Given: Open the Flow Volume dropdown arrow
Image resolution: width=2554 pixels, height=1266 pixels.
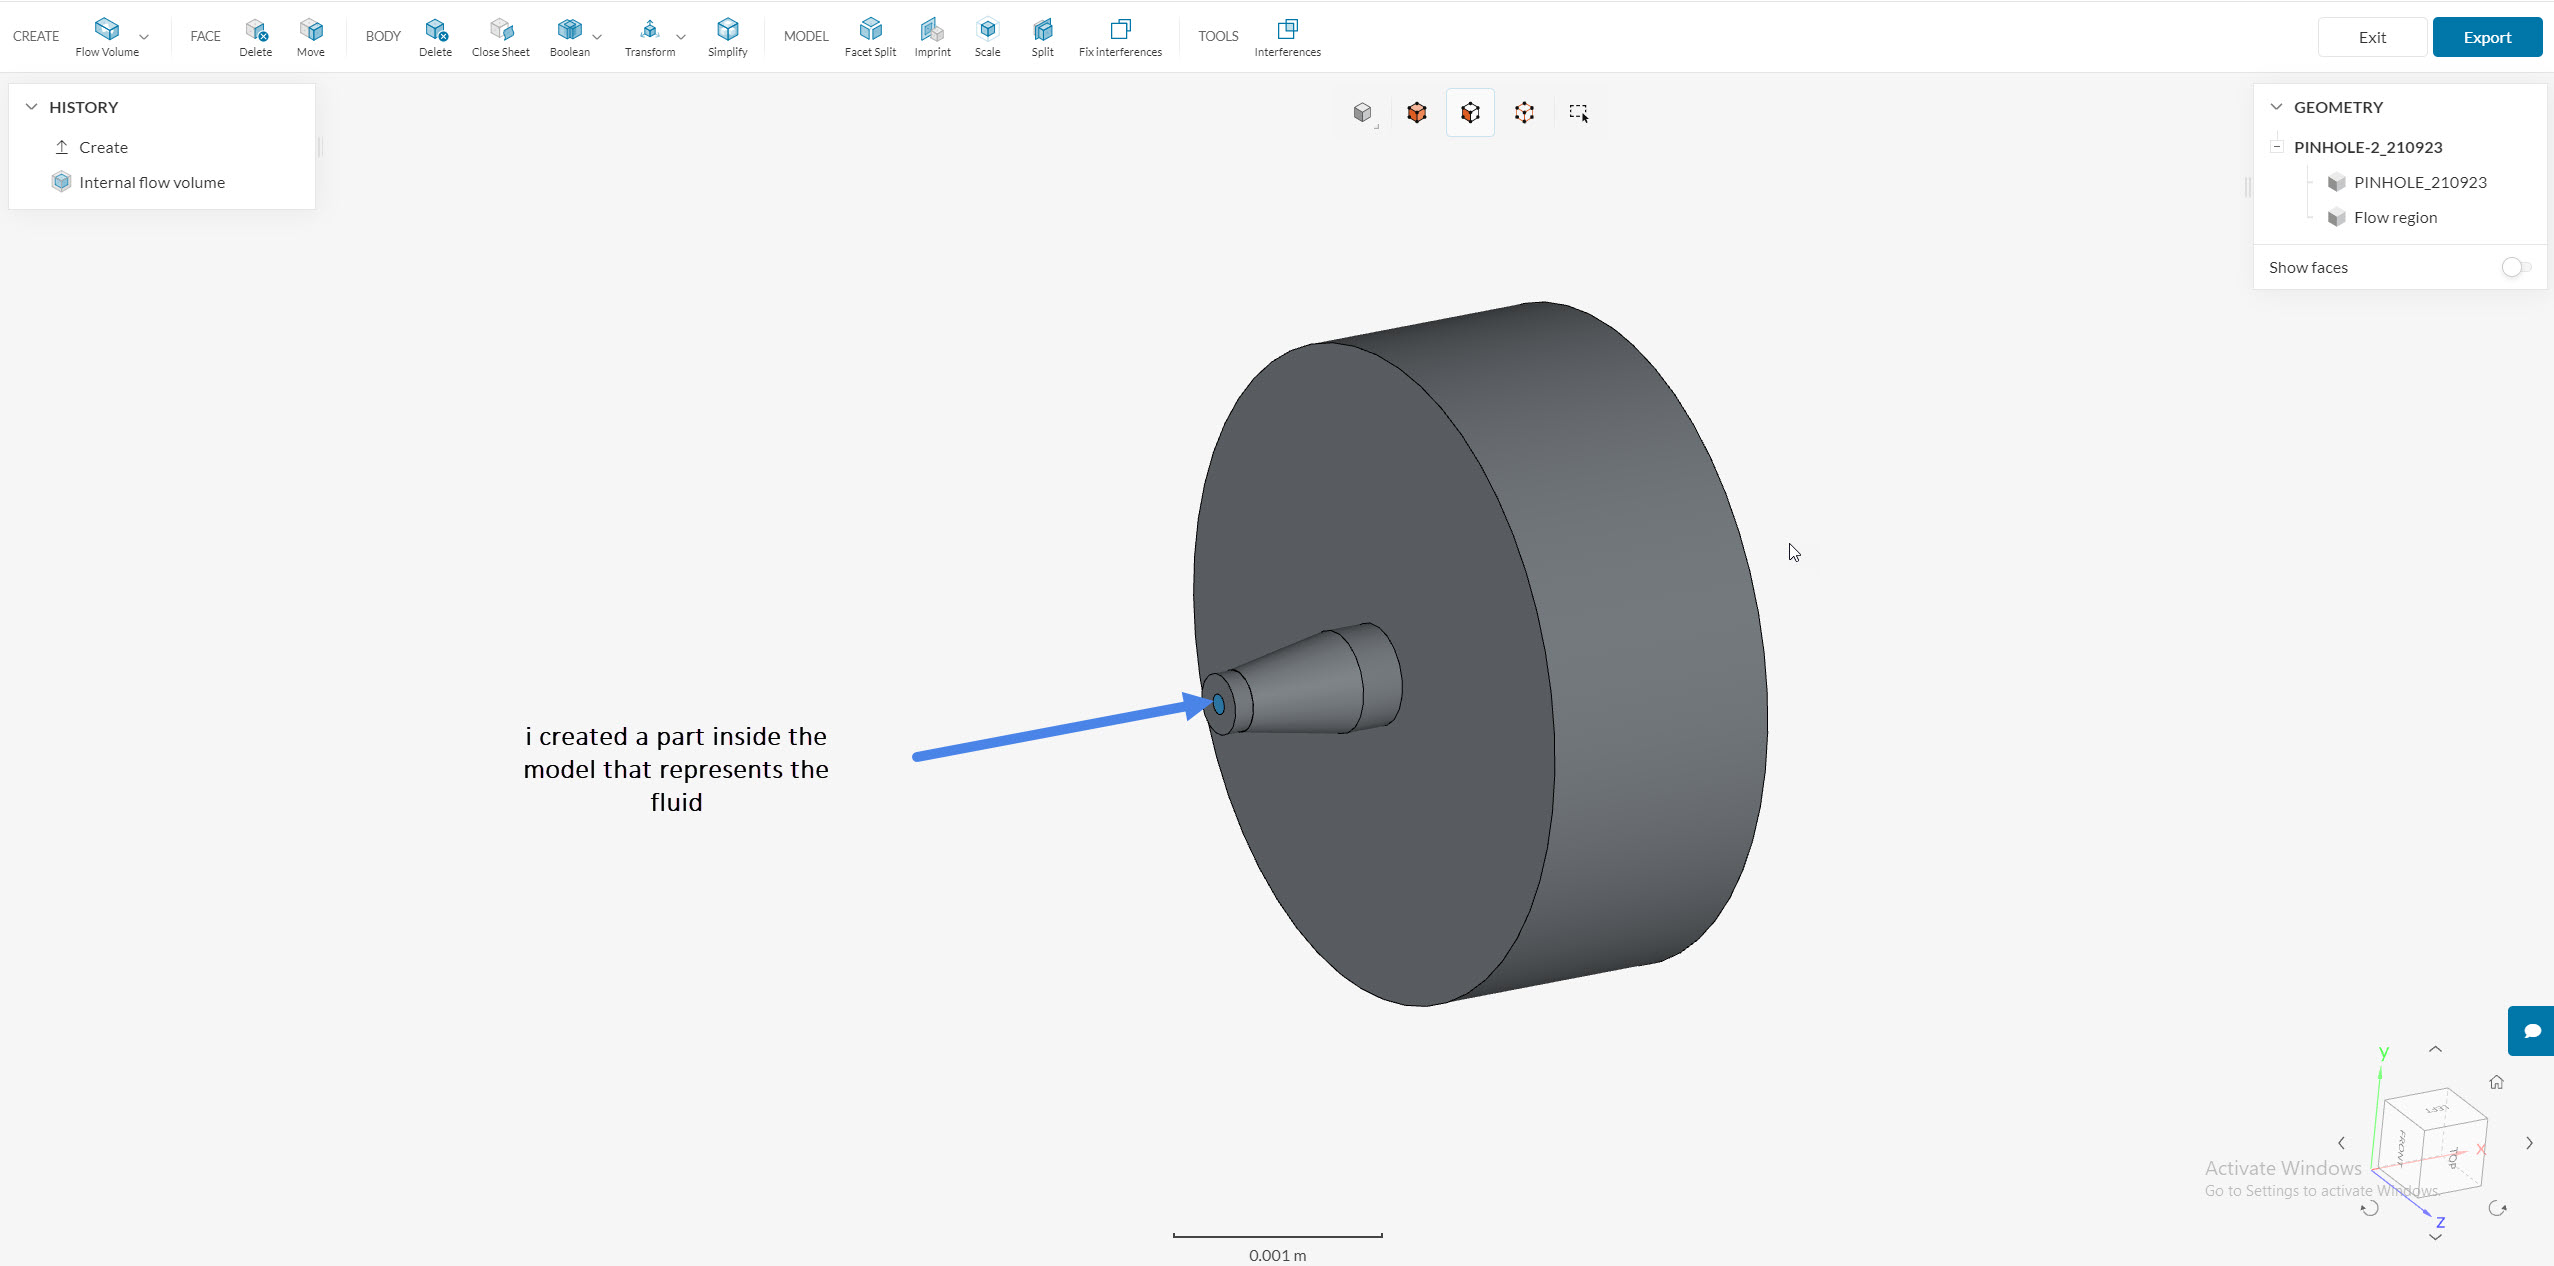Looking at the screenshot, I should 144,37.
